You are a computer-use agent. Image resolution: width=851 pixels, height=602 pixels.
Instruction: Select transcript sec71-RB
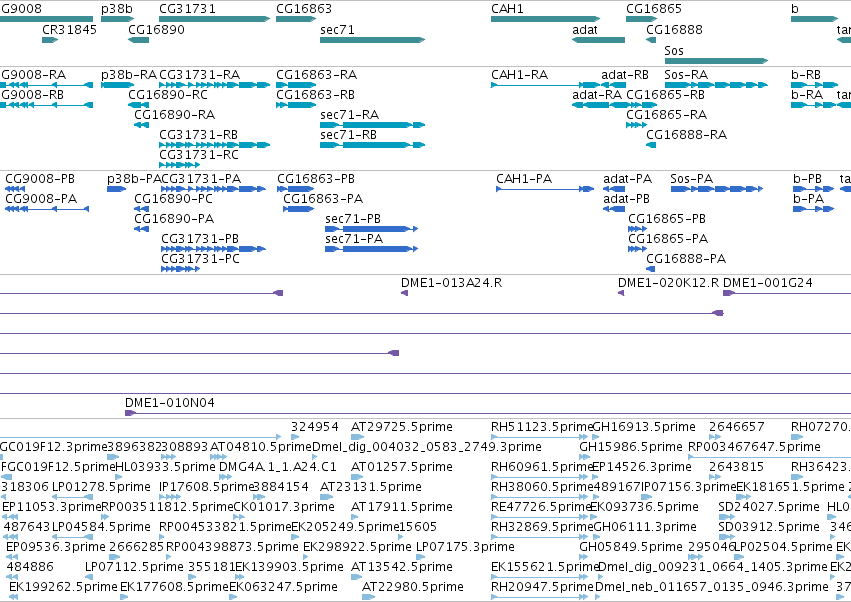coord(348,135)
